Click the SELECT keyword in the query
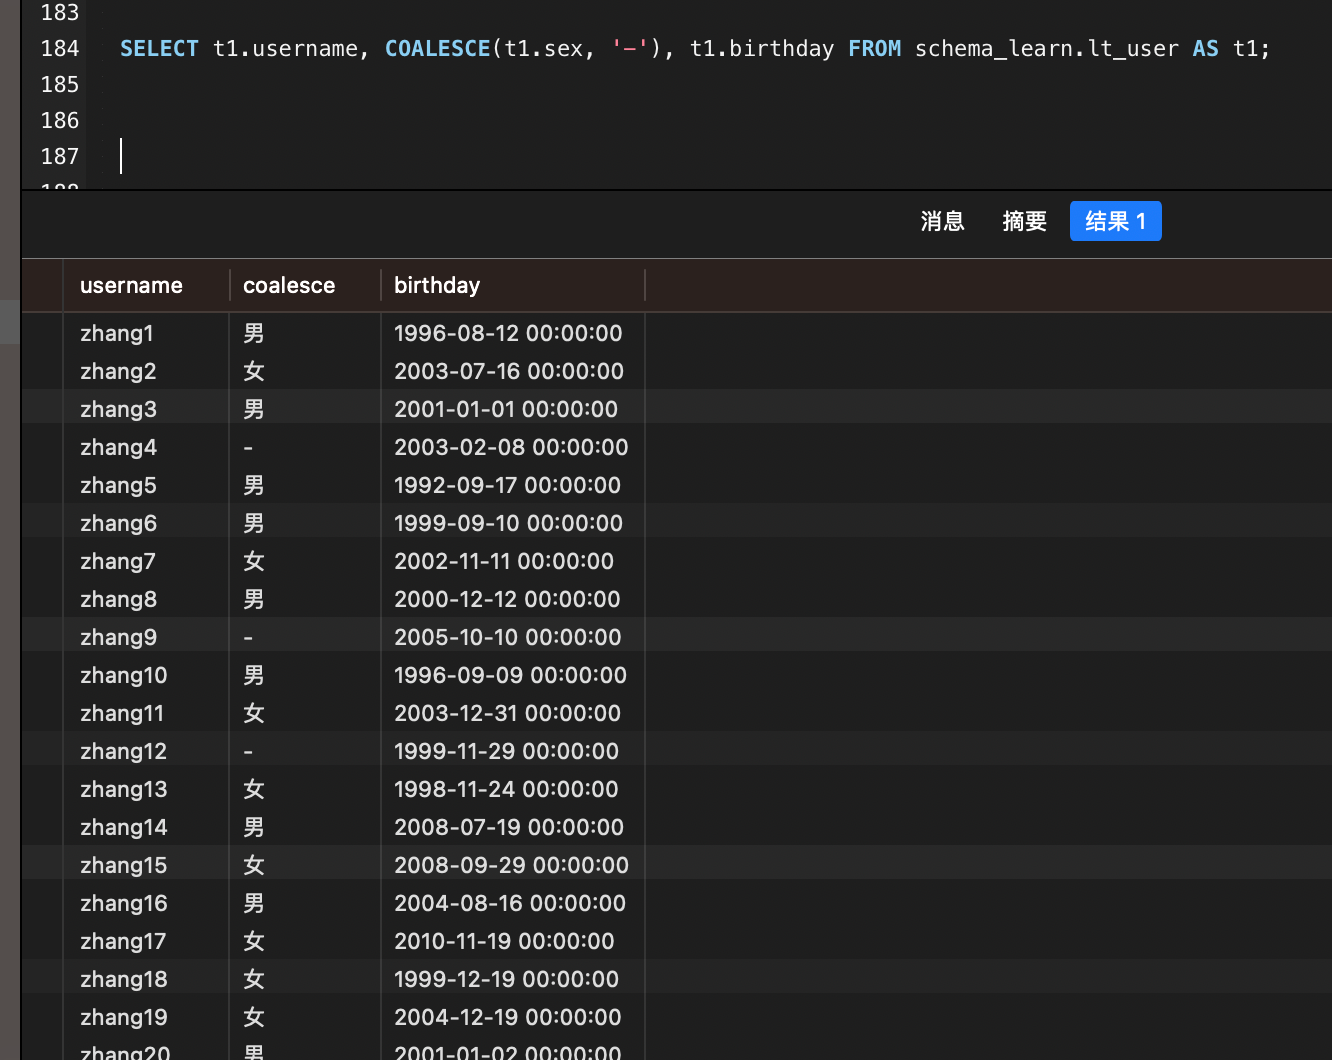The image size is (1332, 1060). 159,48
